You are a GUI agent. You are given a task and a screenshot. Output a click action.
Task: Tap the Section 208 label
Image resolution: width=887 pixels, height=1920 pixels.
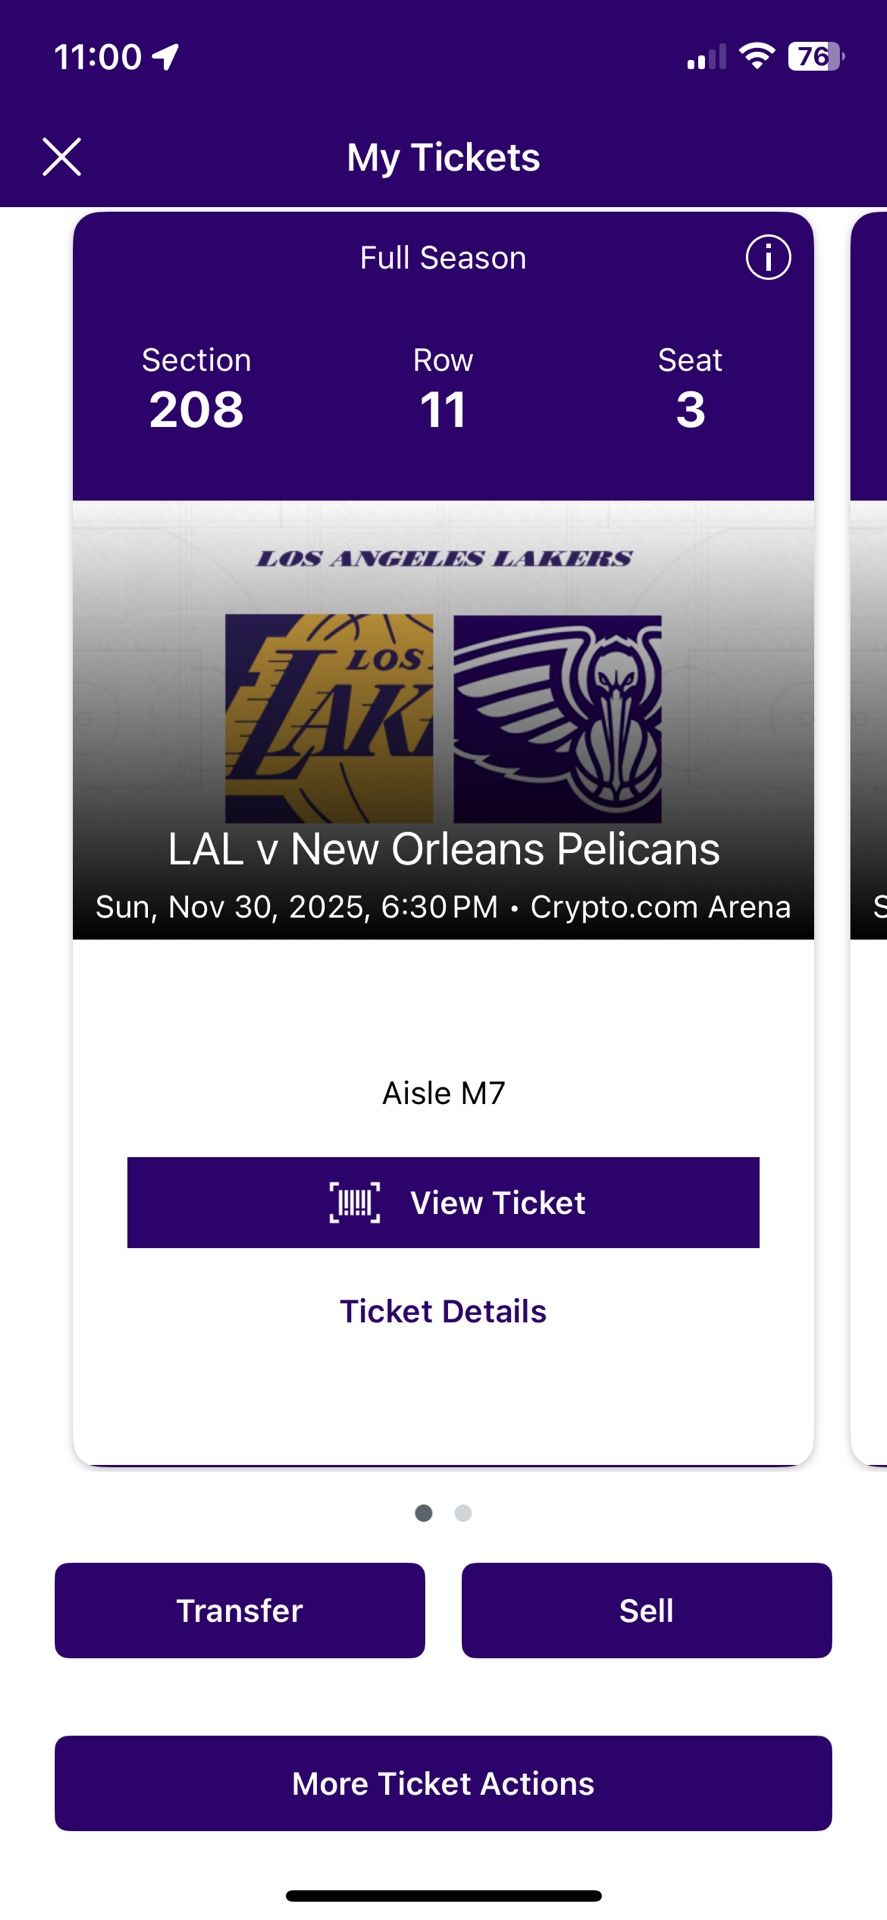click(196, 390)
